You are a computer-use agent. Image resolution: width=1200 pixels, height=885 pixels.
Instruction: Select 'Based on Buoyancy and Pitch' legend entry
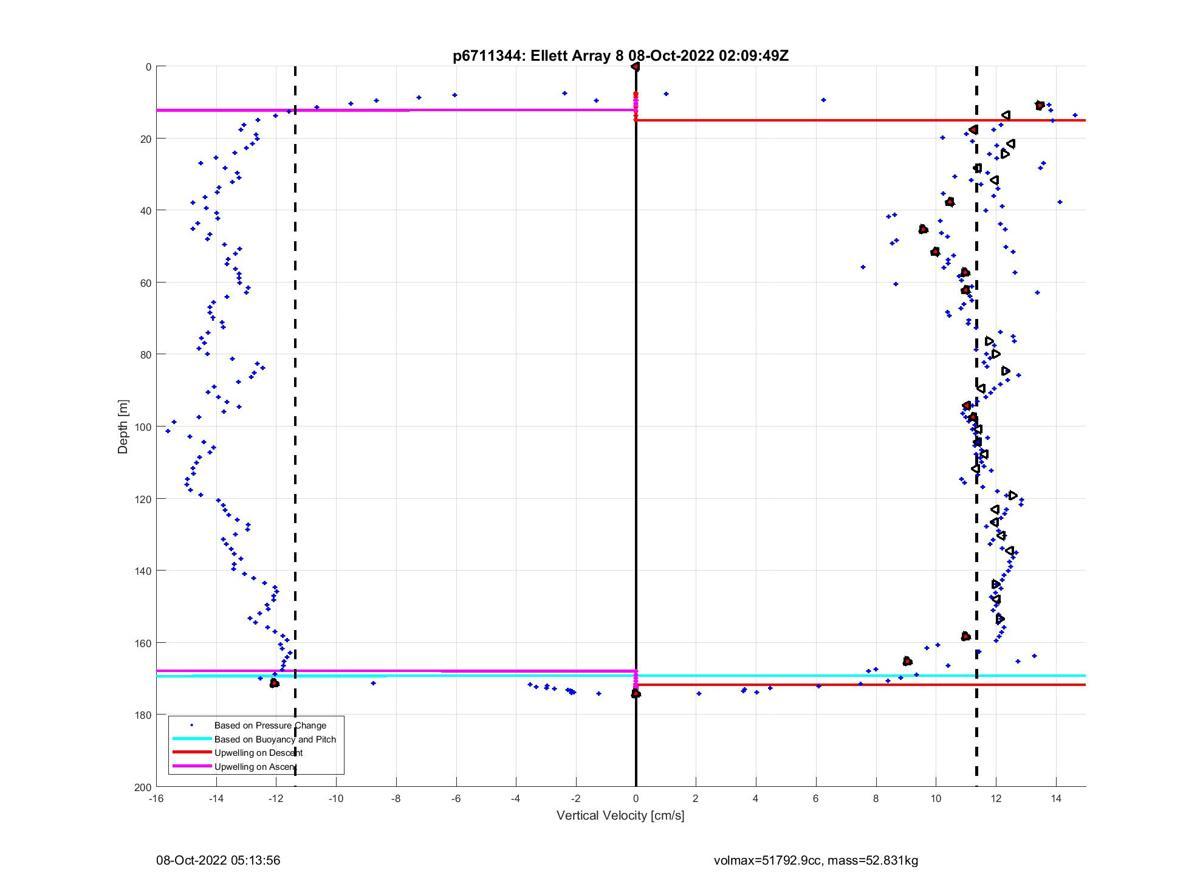[x=275, y=739]
